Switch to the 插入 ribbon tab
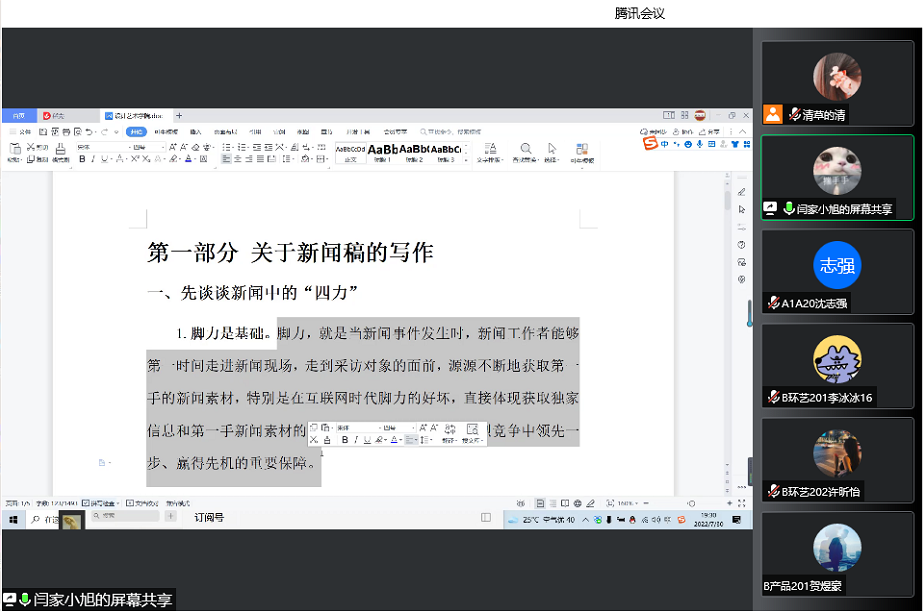 [196, 131]
